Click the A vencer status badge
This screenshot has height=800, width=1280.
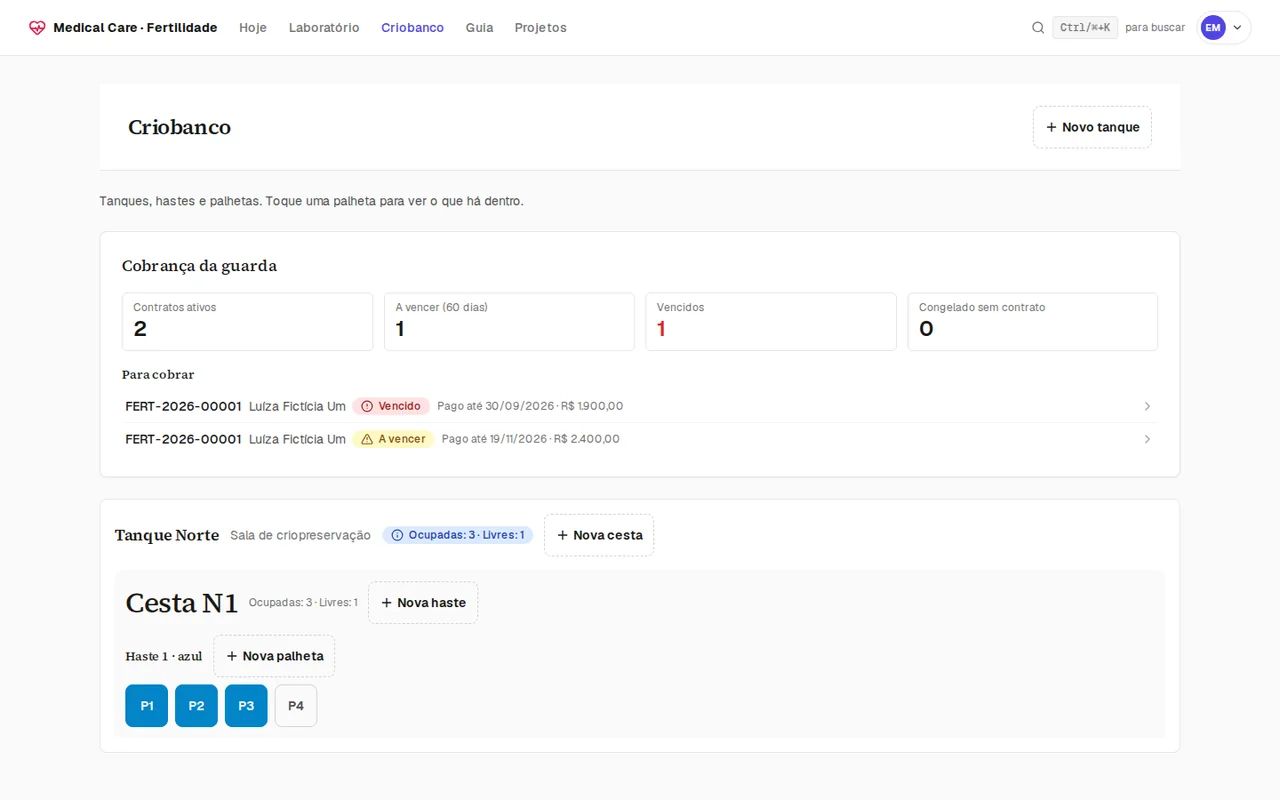pos(393,439)
